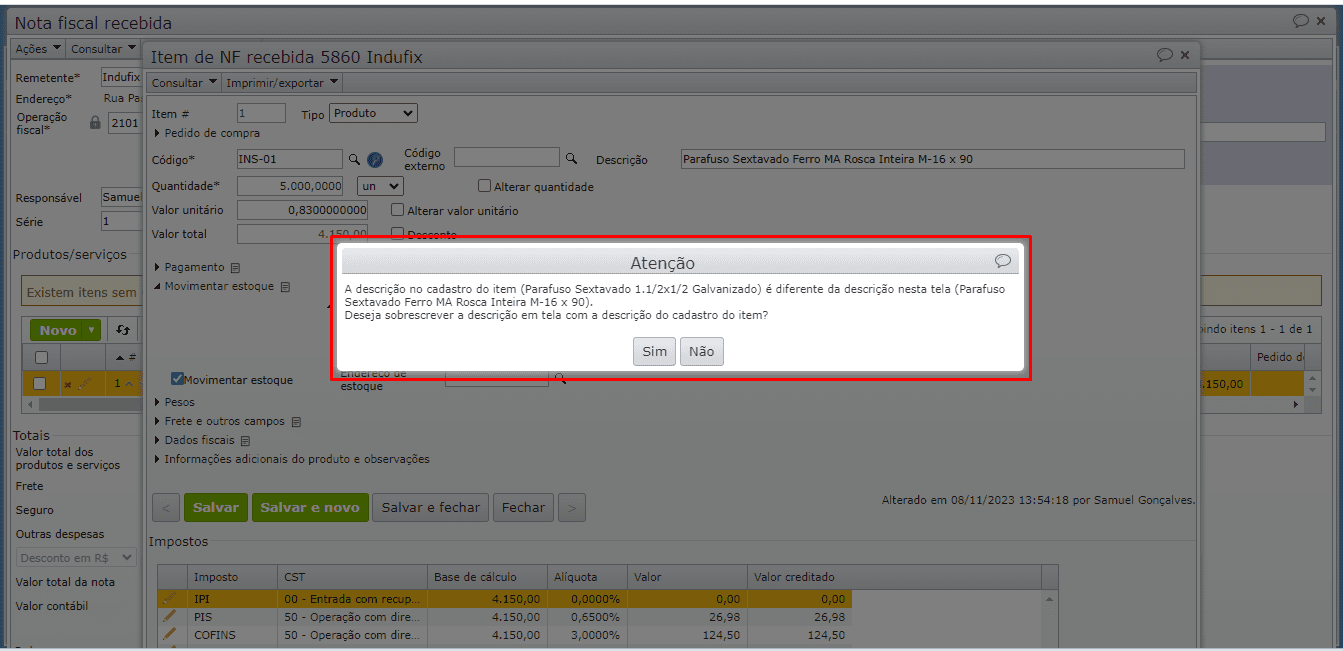Click pencil edit icon in IPI row
This screenshot has height=651, width=1343.
tap(170, 598)
